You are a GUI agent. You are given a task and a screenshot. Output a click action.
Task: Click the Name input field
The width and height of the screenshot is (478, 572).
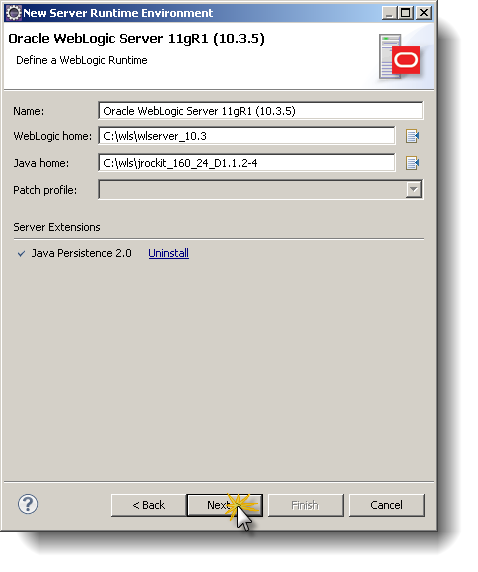click(261, 111)
